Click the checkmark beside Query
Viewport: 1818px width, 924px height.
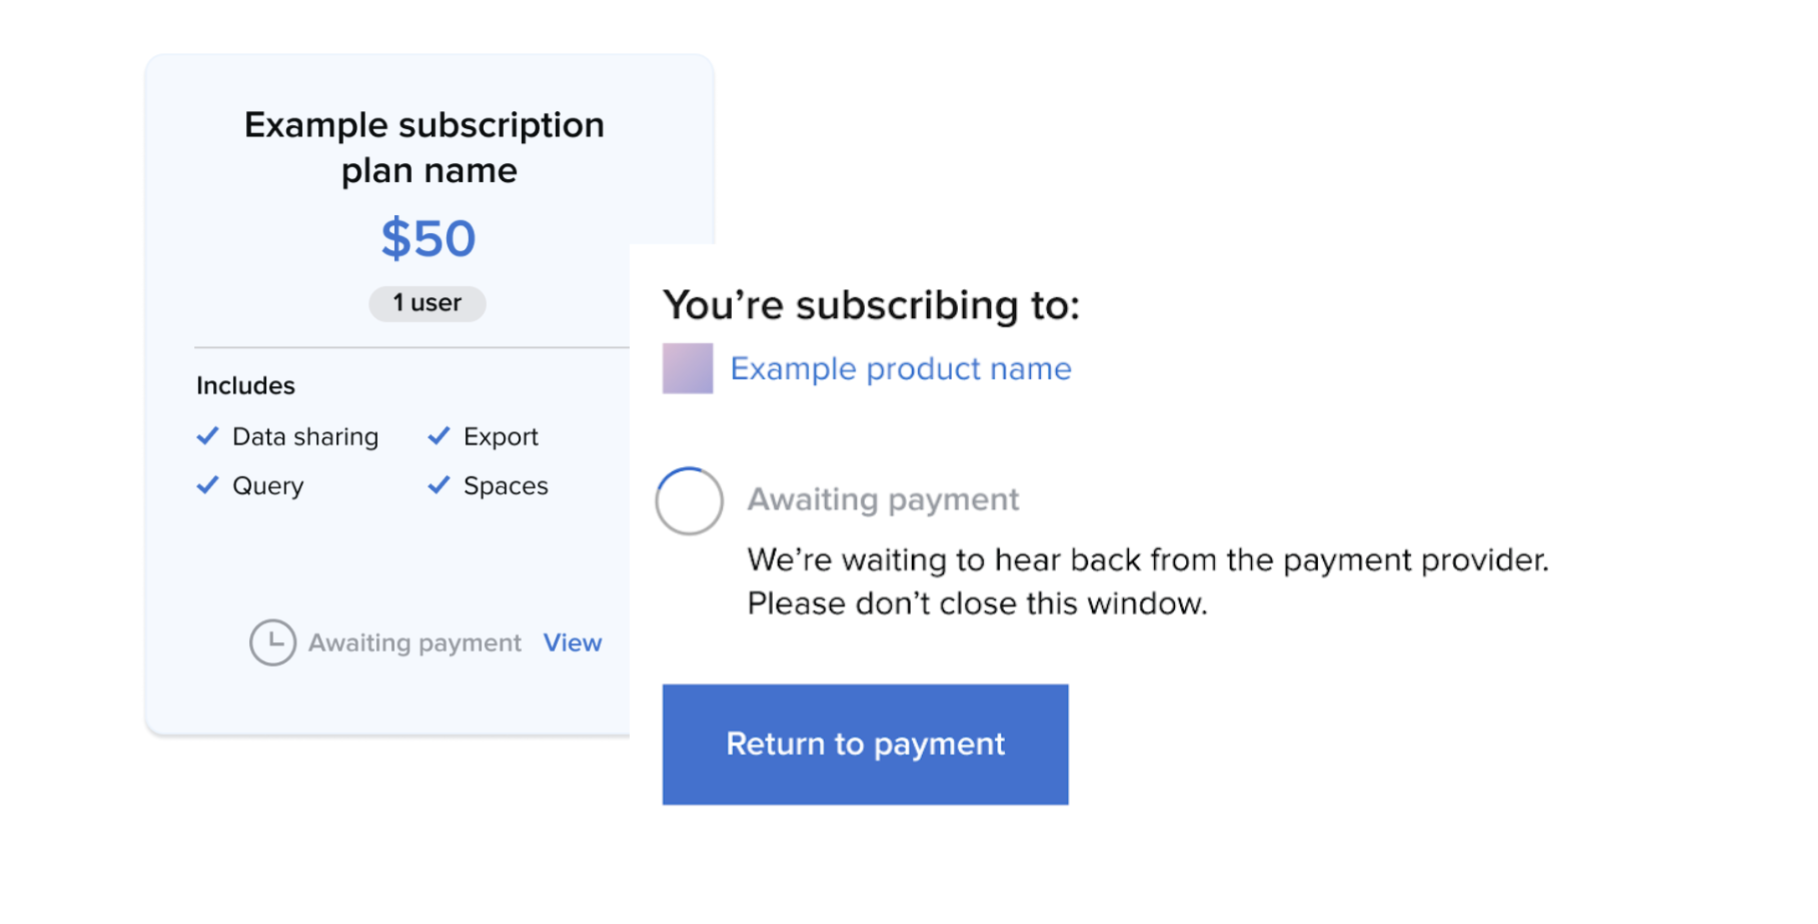208,485
